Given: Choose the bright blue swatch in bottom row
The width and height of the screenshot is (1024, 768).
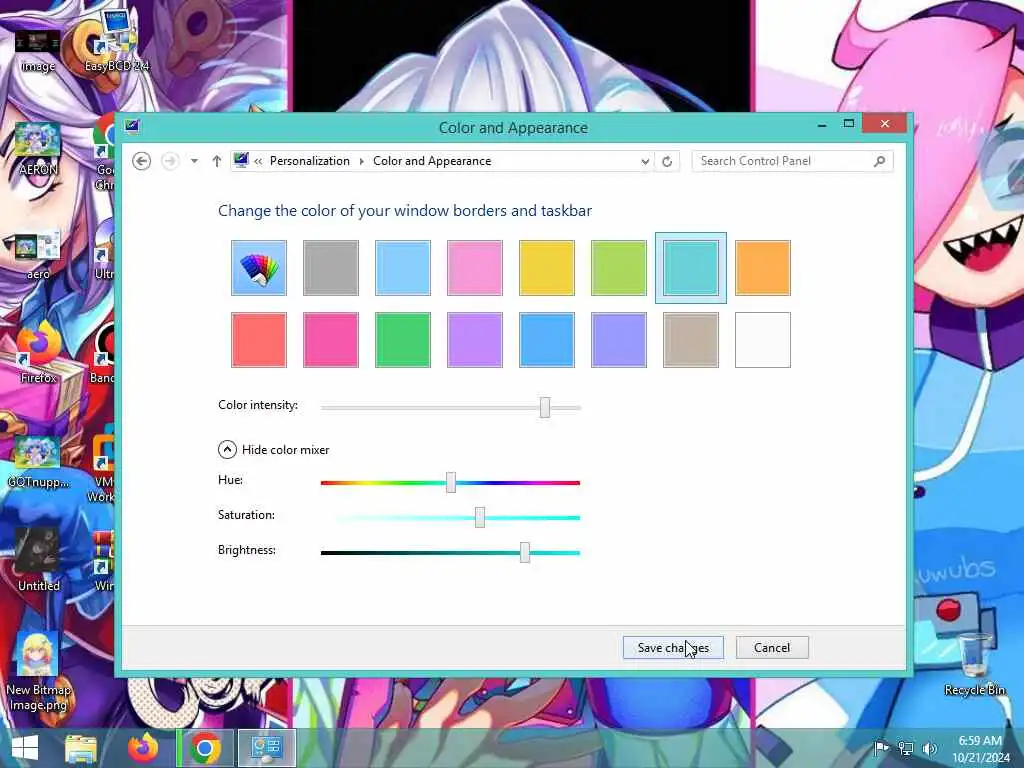Looking at the screenshot, I should 547,340.
